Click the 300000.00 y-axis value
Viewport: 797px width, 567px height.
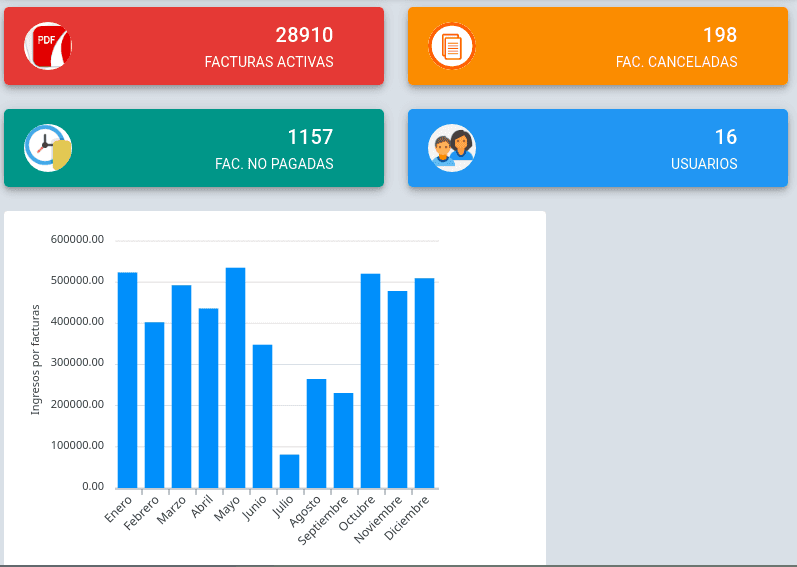pos(77,363)
